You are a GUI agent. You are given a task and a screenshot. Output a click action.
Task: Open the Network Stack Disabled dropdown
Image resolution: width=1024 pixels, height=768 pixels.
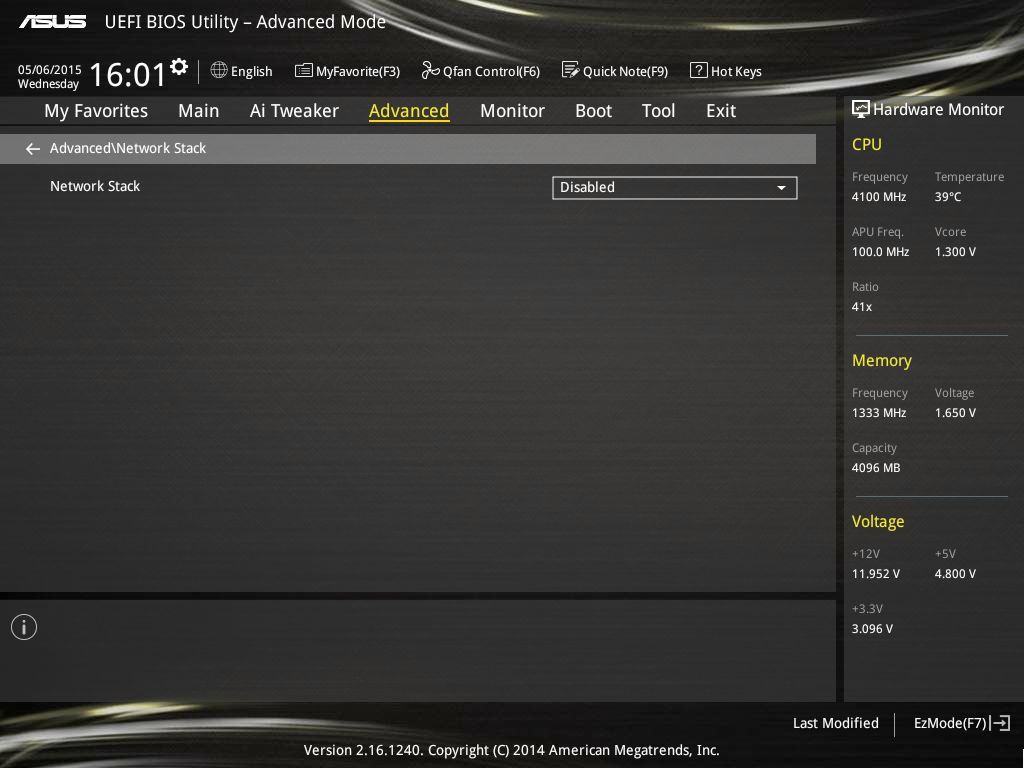(x=675, y=187)
